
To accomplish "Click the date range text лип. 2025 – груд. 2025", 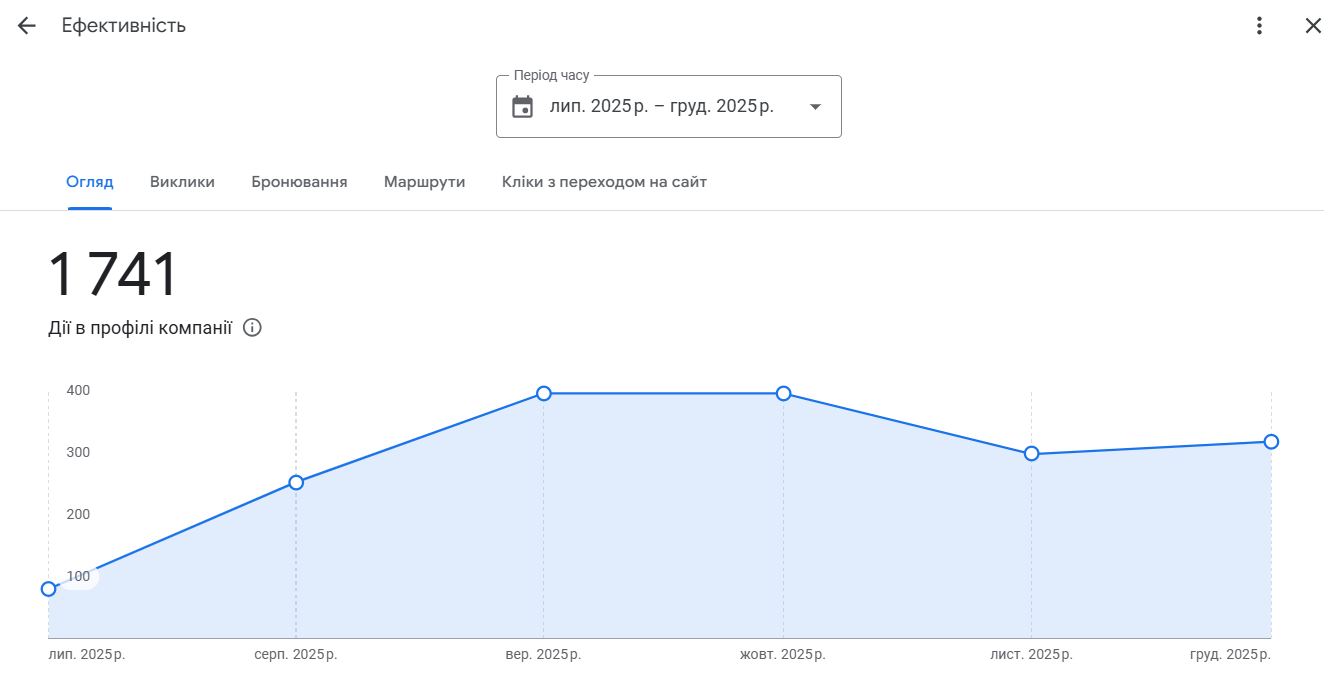I will click(661, 106).
